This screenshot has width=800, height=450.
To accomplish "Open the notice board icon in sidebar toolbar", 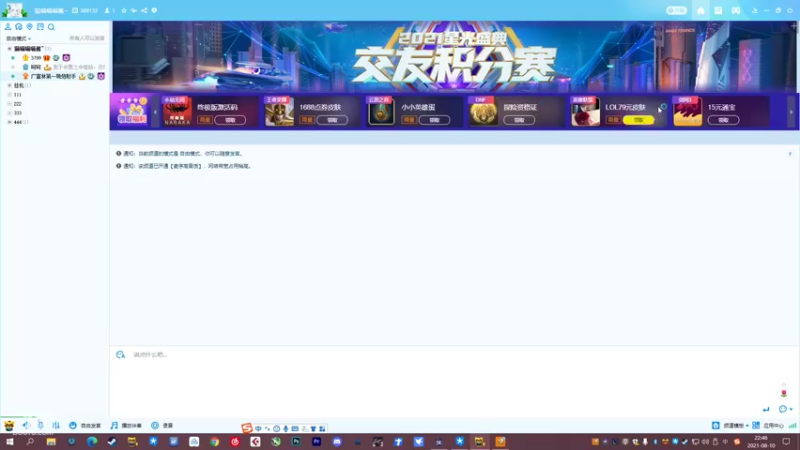I will [40, 27].
